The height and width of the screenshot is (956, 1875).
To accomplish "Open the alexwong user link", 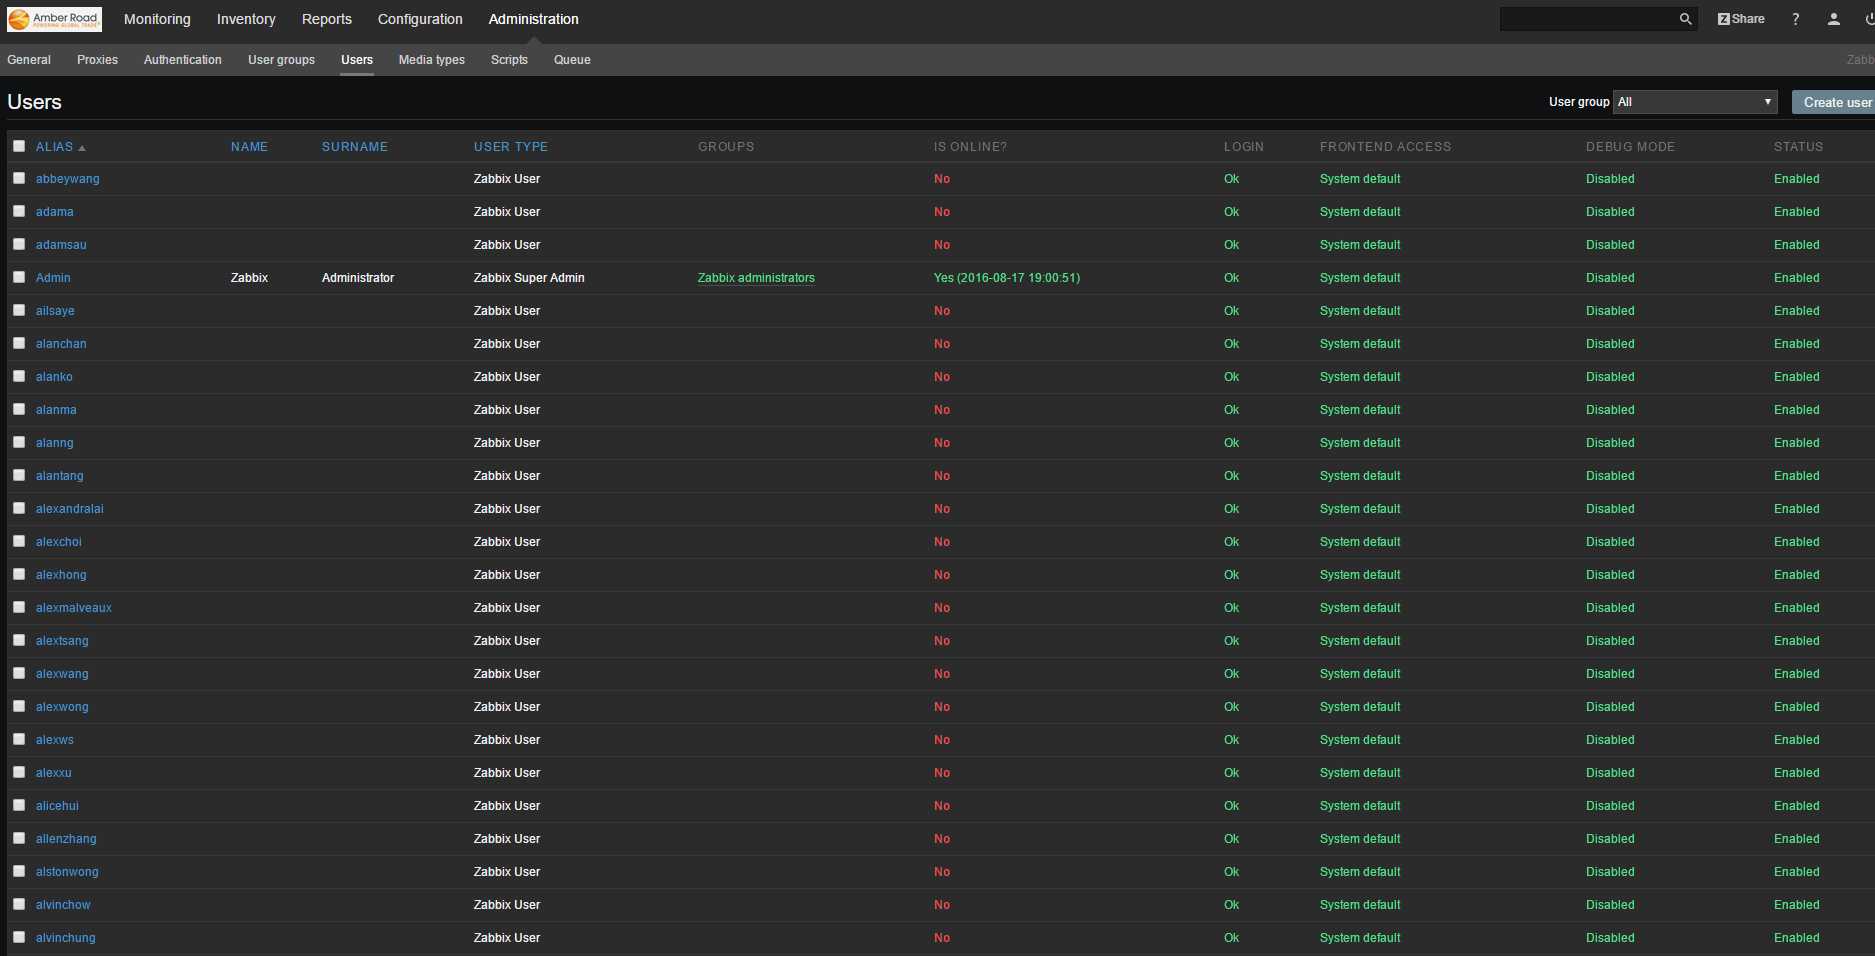I will 62,707.
